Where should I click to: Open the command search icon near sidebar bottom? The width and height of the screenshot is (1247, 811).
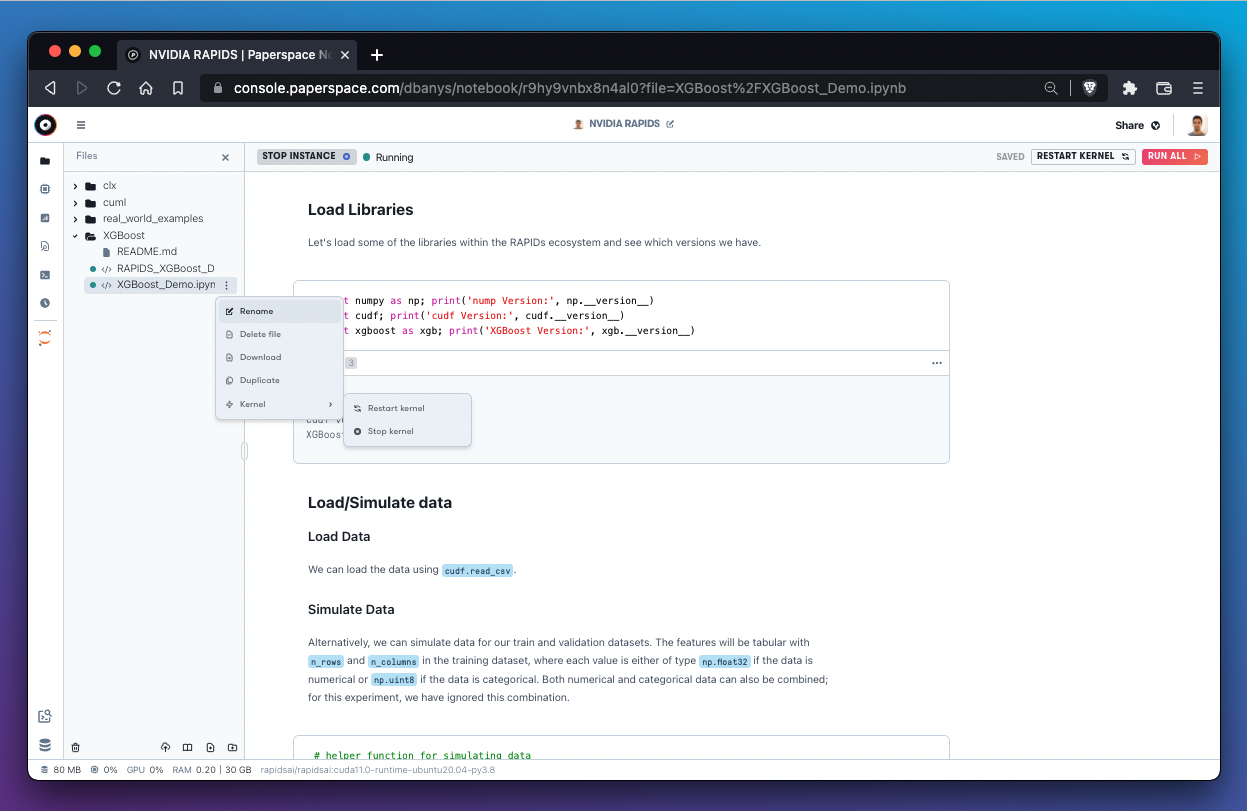click(44, 716)
